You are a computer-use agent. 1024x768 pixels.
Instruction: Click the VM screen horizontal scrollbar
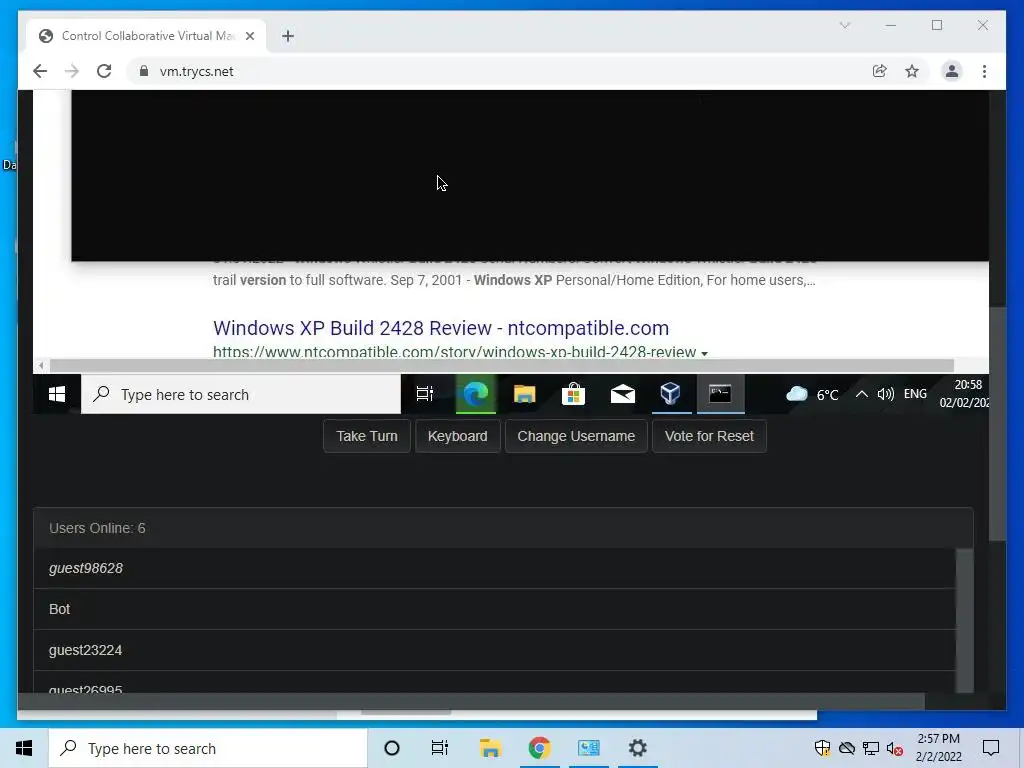(502, 366)
